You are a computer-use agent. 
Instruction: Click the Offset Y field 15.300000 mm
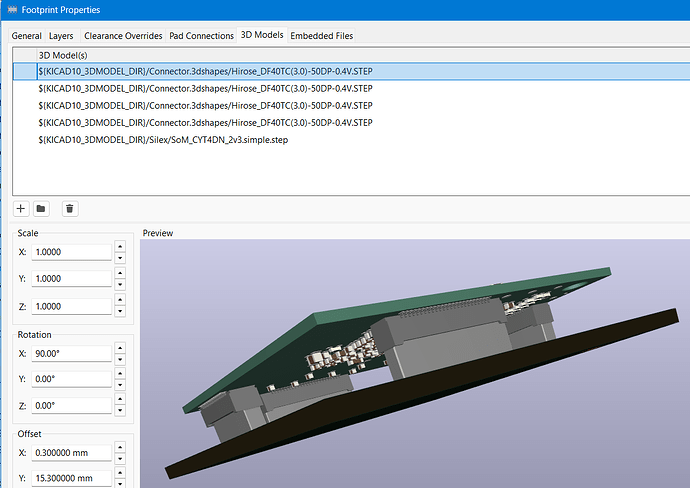(72, 478)
